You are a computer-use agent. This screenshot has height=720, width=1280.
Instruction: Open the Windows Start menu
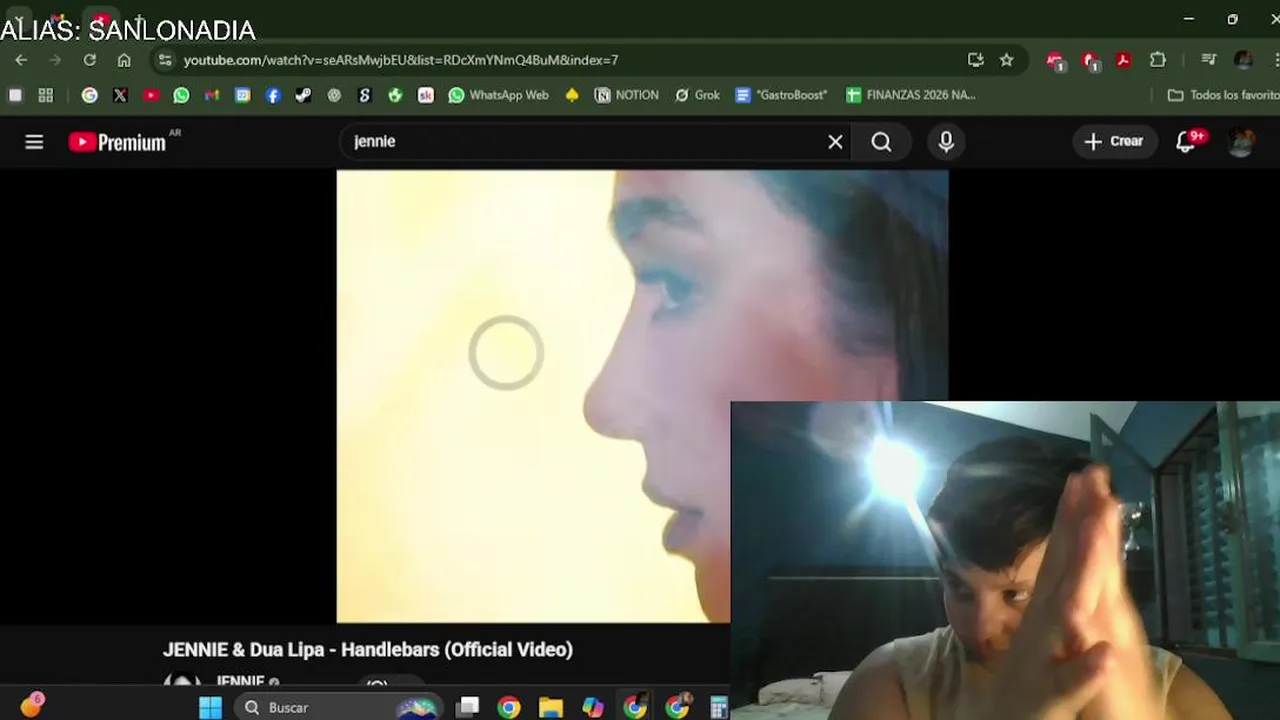210,708
